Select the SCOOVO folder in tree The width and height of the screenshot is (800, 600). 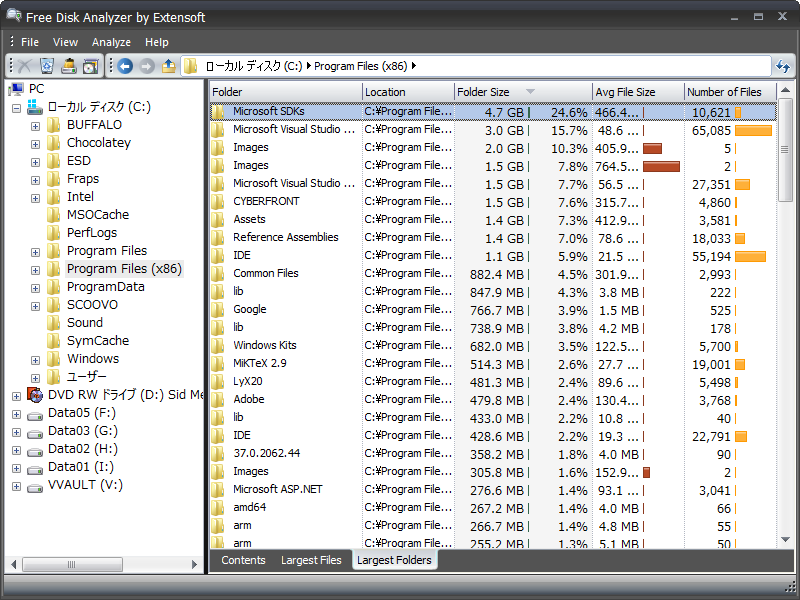point(92,305)
